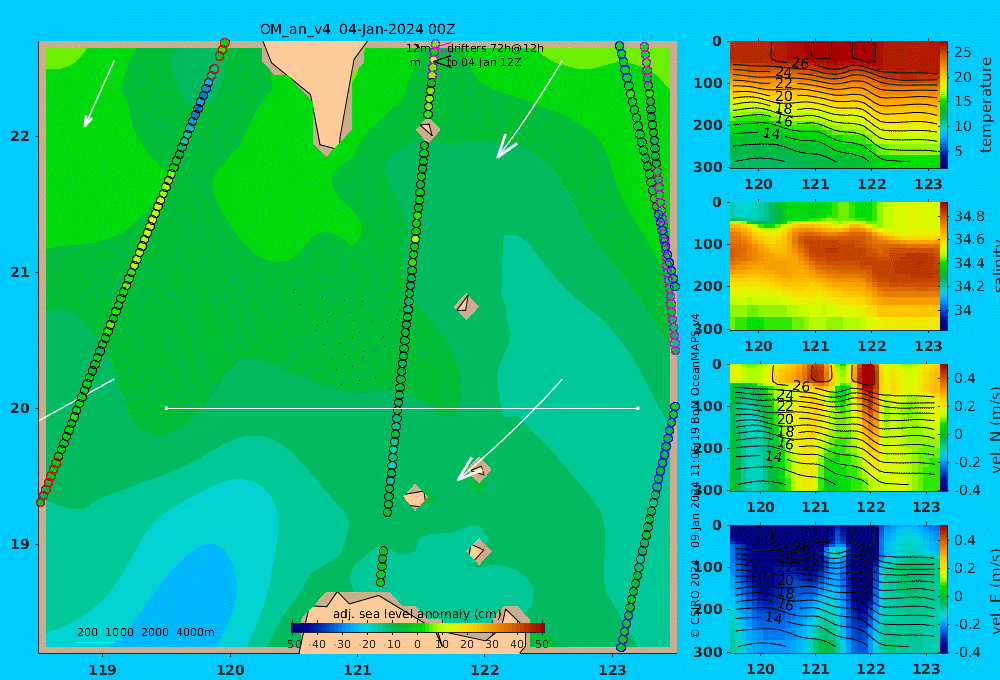Click the 25 tick on temperature scale

click(962, 52)
